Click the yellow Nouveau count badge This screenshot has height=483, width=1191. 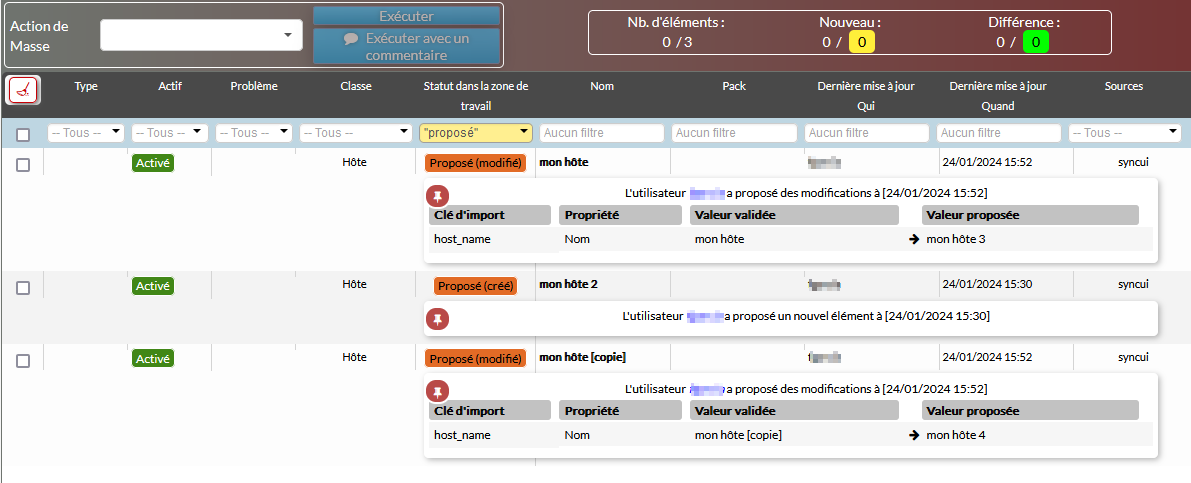[861, 42]
